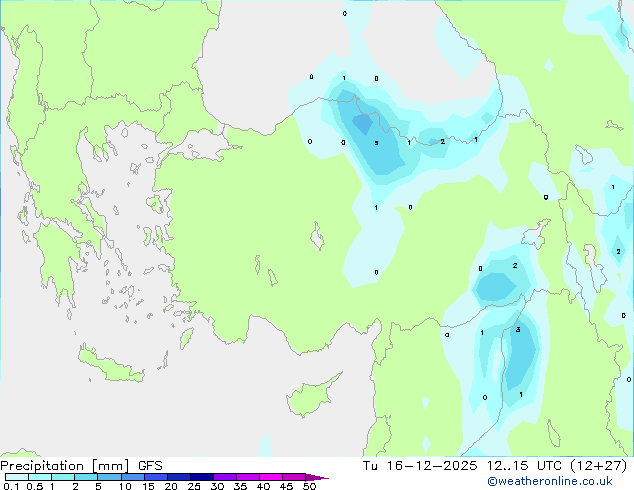This screenshot has width=634, height=490.
Task: Click the legend label '0.1'
Action: (x=11, y=486)
